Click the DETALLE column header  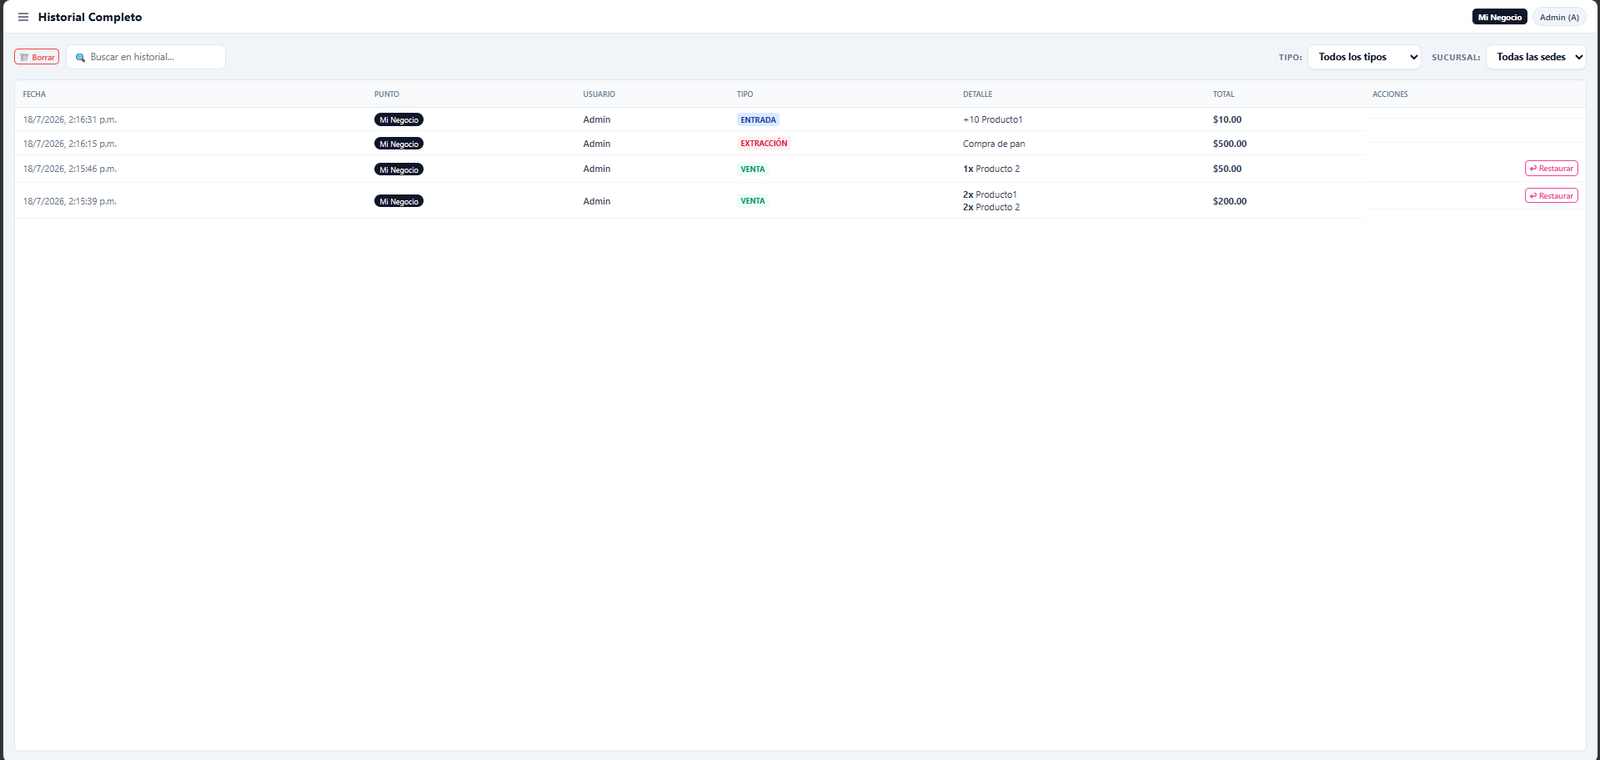[x=978, y=94]
